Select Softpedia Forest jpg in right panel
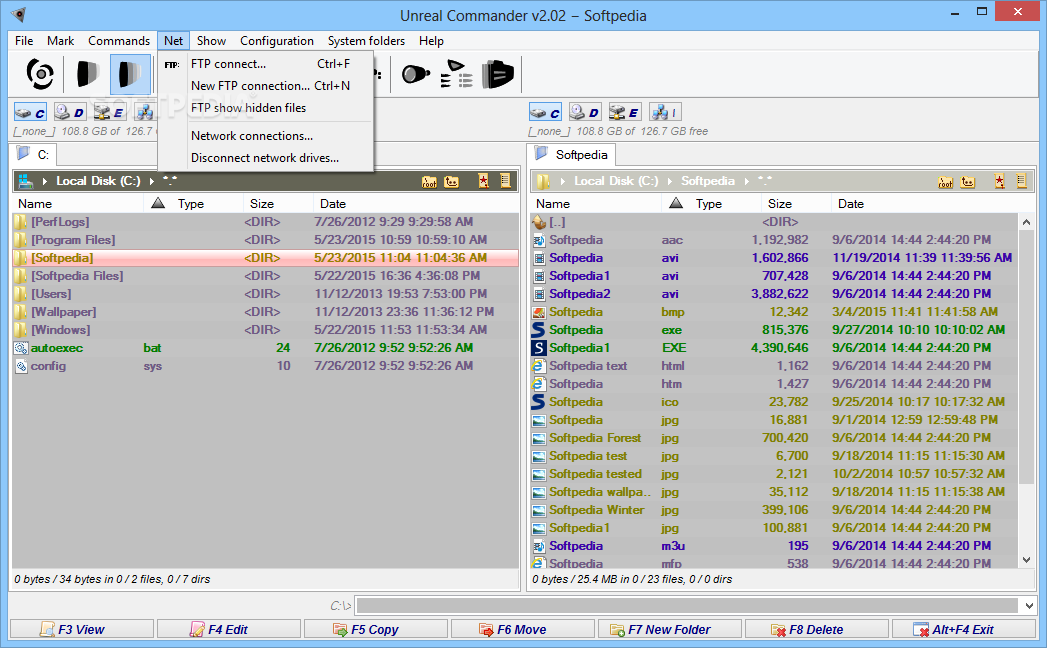1047x648 pixels. pyautogui.click(x=774, y=438)
